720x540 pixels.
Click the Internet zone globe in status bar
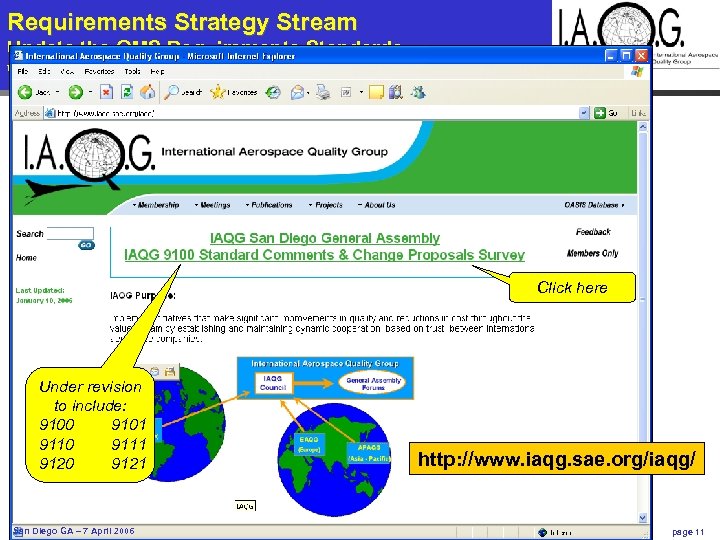542,532
